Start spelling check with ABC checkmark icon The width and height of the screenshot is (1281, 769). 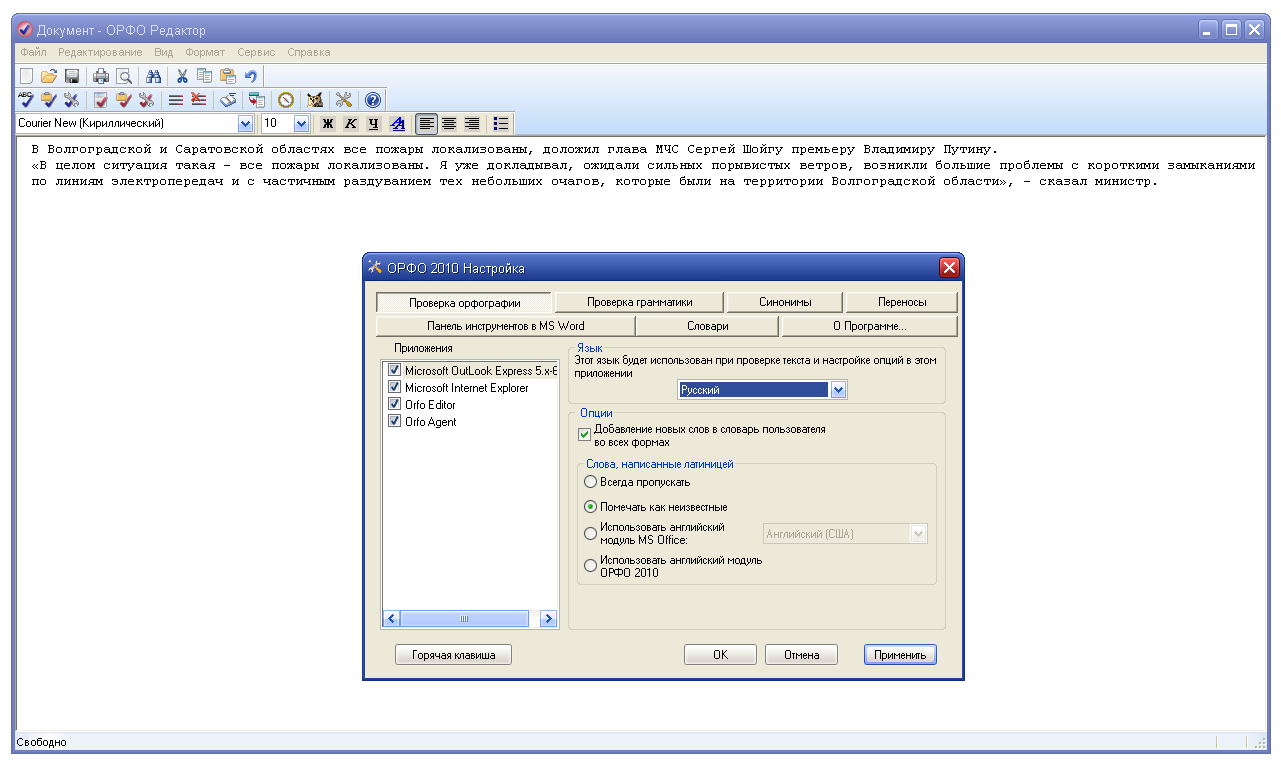(26, 100)
